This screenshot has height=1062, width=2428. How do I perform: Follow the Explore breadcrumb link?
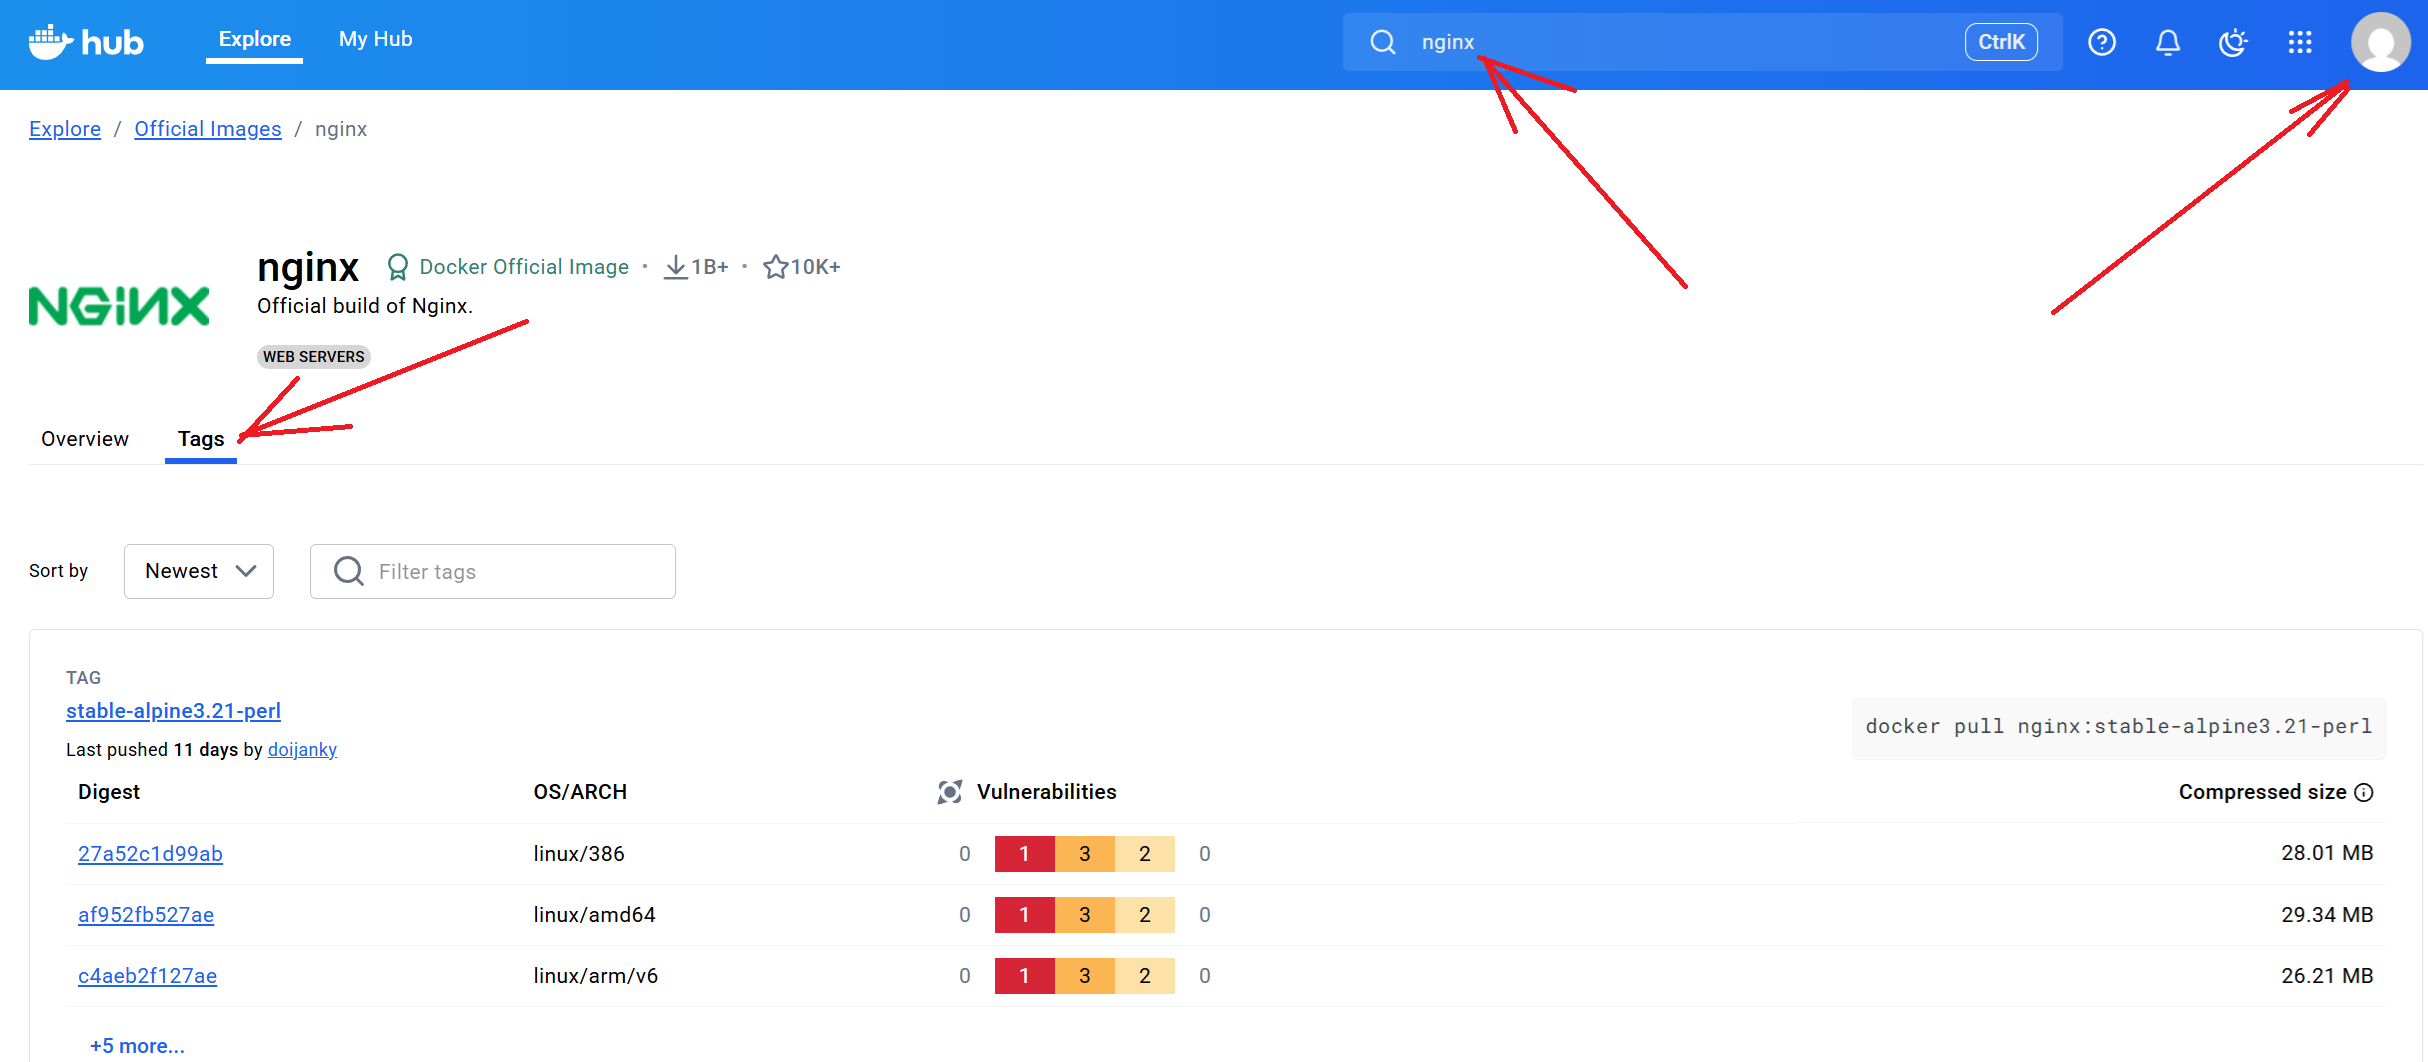click(65, 129)
